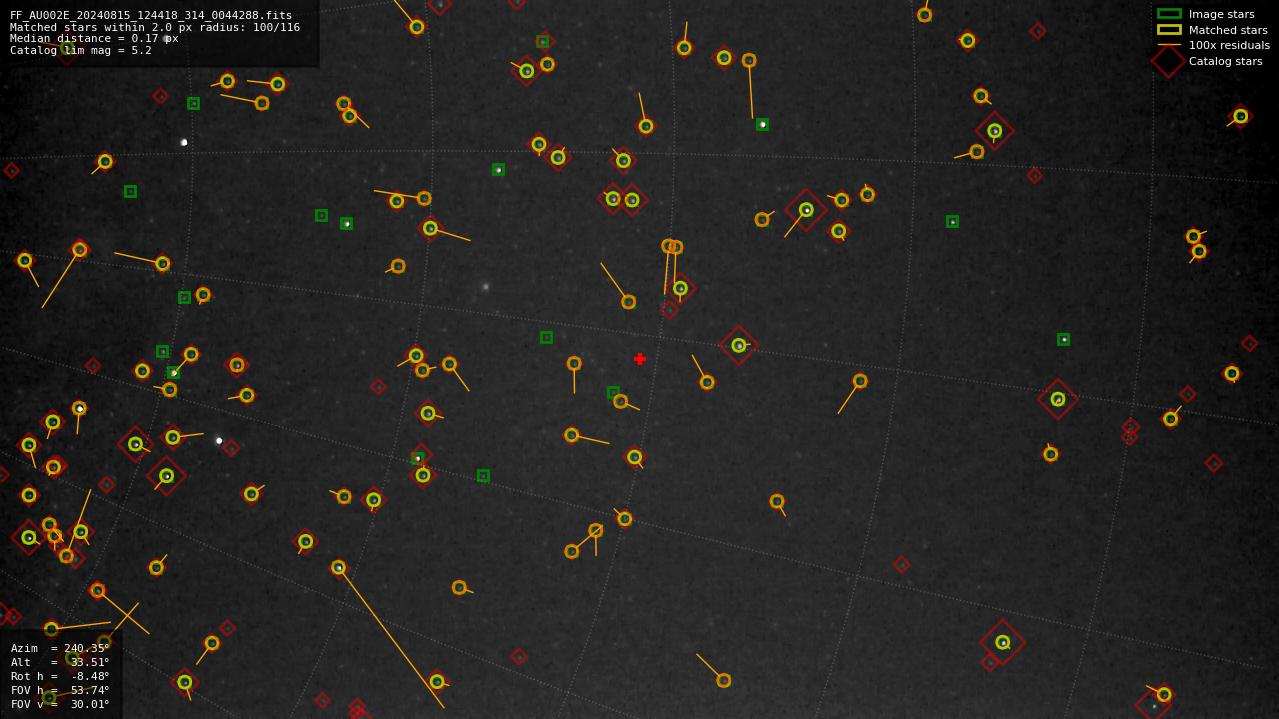Select the FITS file name text
Screen dimensions: 1279x719
pos(151,16)
